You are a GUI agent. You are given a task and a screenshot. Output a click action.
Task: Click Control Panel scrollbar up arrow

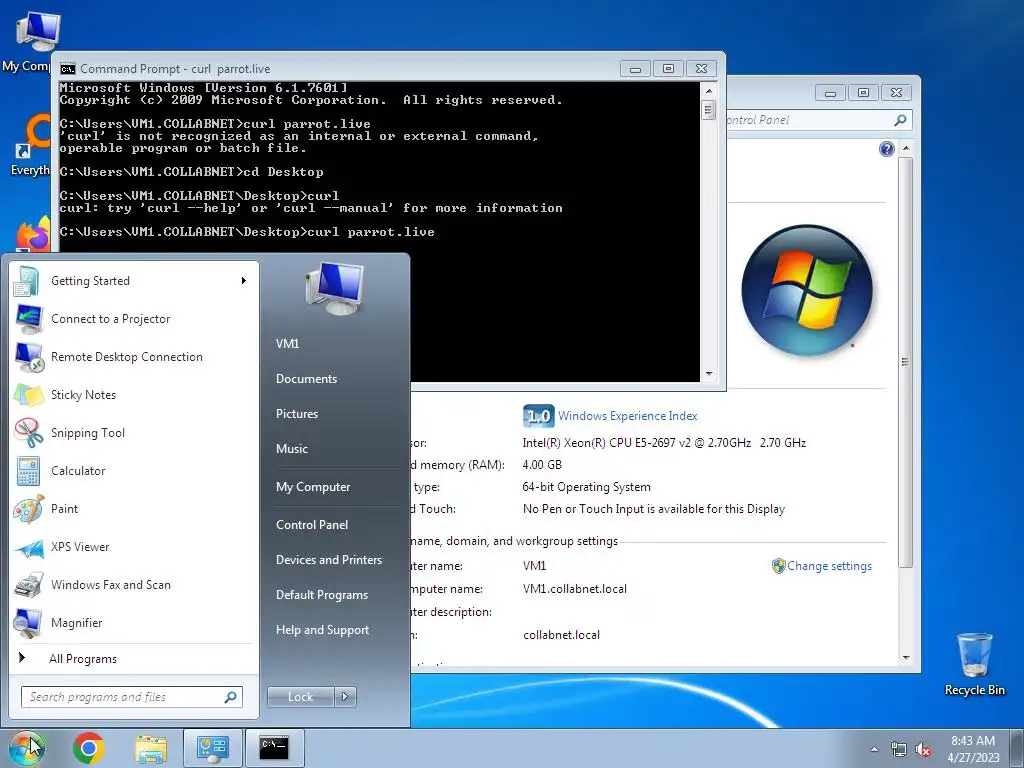tap(906, 149)
